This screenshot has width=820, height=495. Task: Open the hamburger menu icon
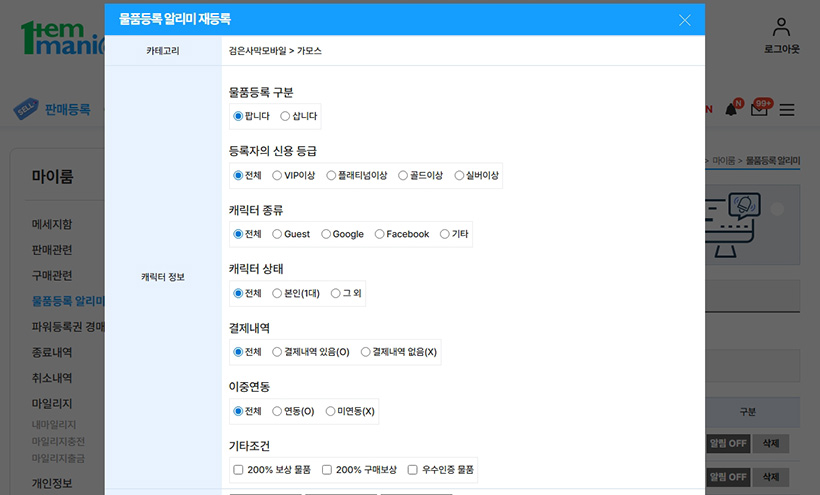[787, 110]
